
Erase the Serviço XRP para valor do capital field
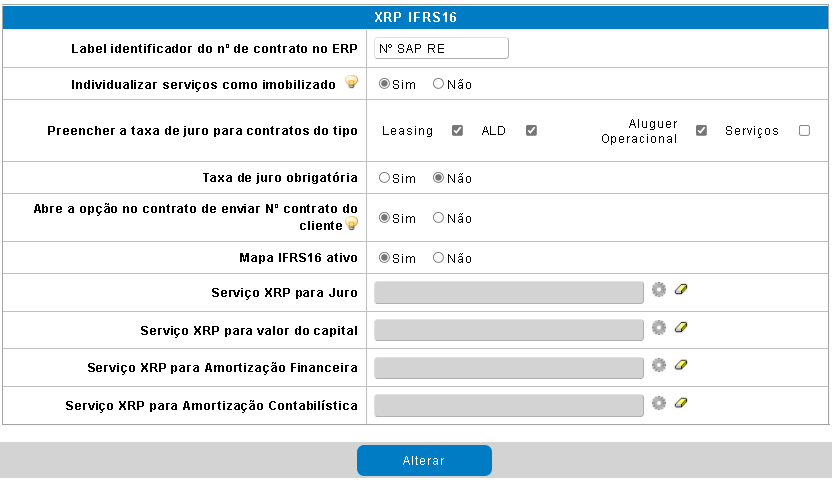[x=681, y=327]
